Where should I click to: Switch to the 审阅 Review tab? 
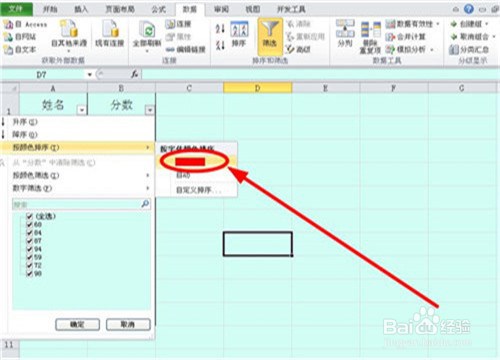(221, 9)
